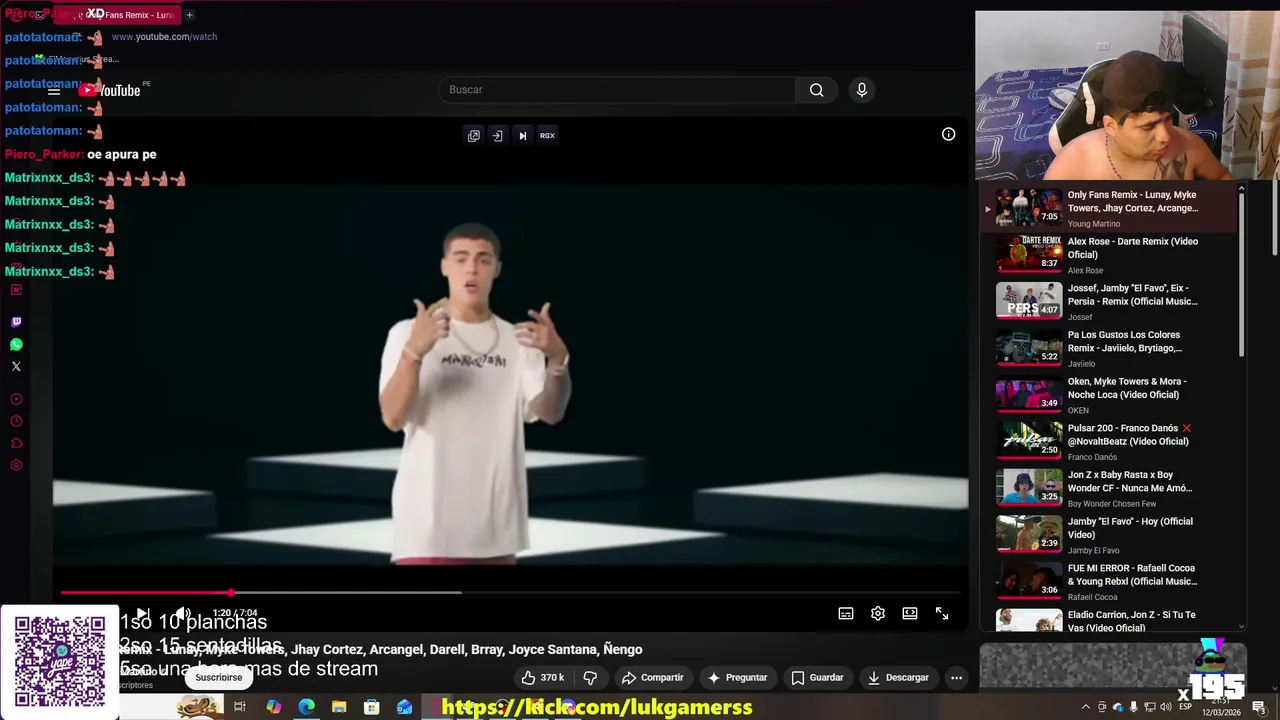Click the Suscribirse button

point(218,678)
